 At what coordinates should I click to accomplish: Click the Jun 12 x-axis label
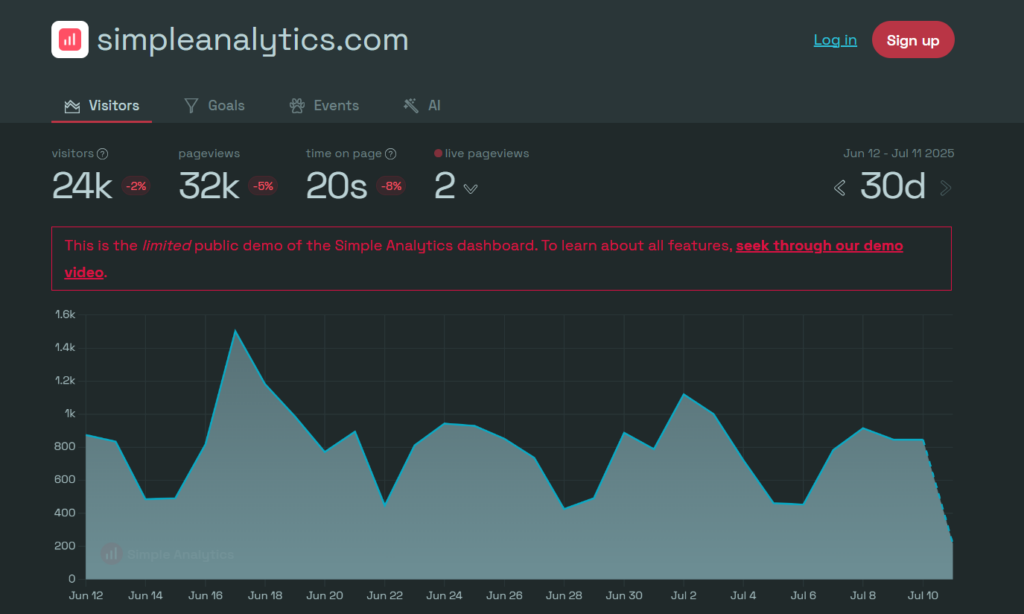point(86,596)
